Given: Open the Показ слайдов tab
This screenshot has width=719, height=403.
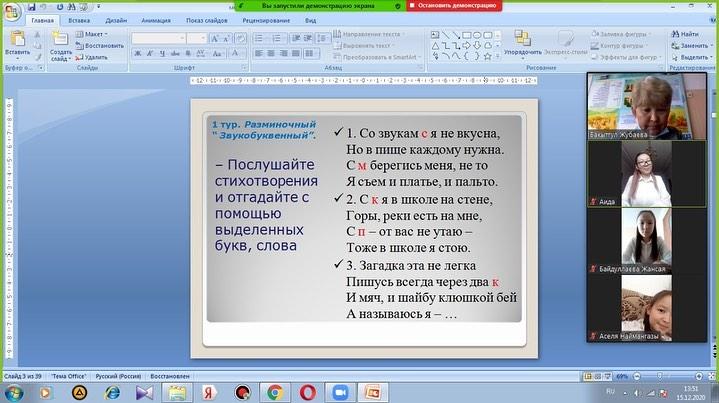Looking at the screenshot, I should 206,20.
